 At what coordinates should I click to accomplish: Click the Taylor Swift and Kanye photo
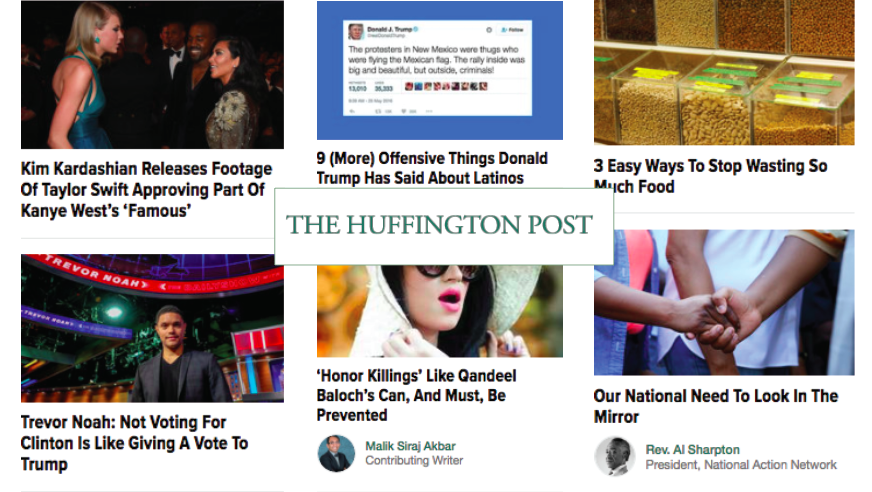tap(152, 74)
